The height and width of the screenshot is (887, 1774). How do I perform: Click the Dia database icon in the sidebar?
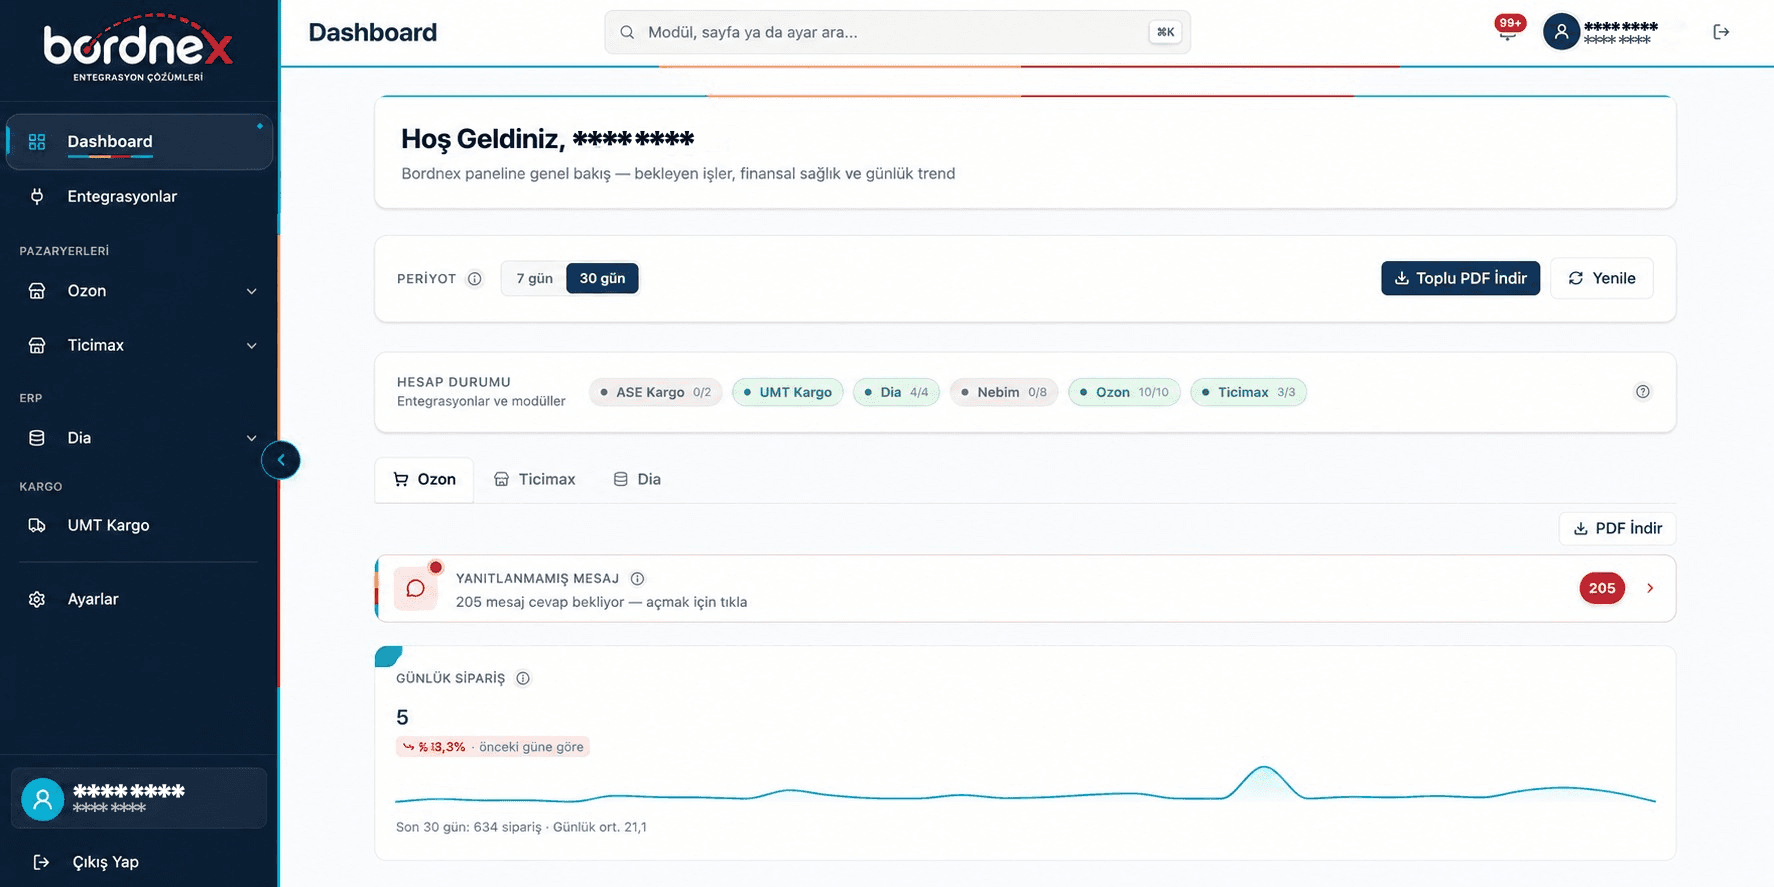pyautogui.click(x=37, y=438)
